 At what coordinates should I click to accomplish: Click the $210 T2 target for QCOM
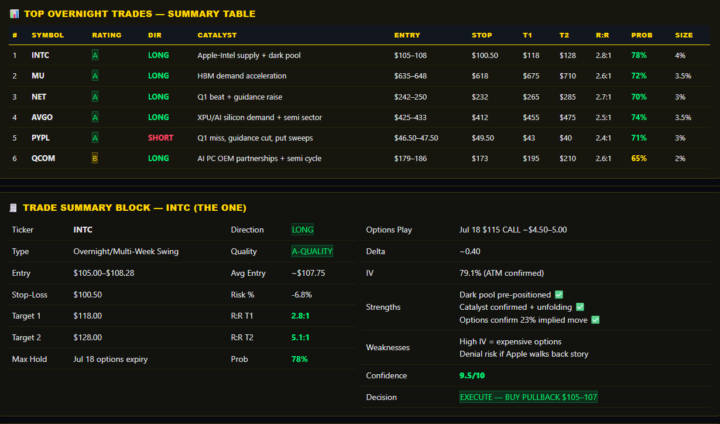[x=568, y=158]
